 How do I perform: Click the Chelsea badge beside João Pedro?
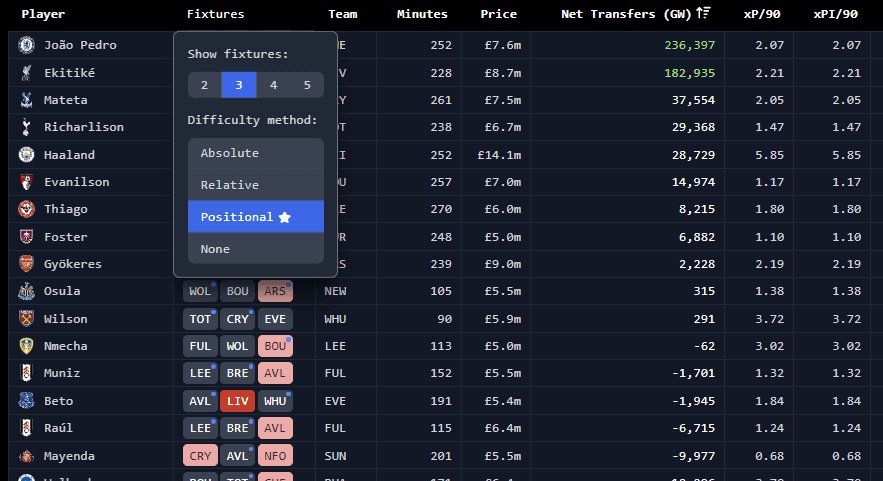[26, 45]
